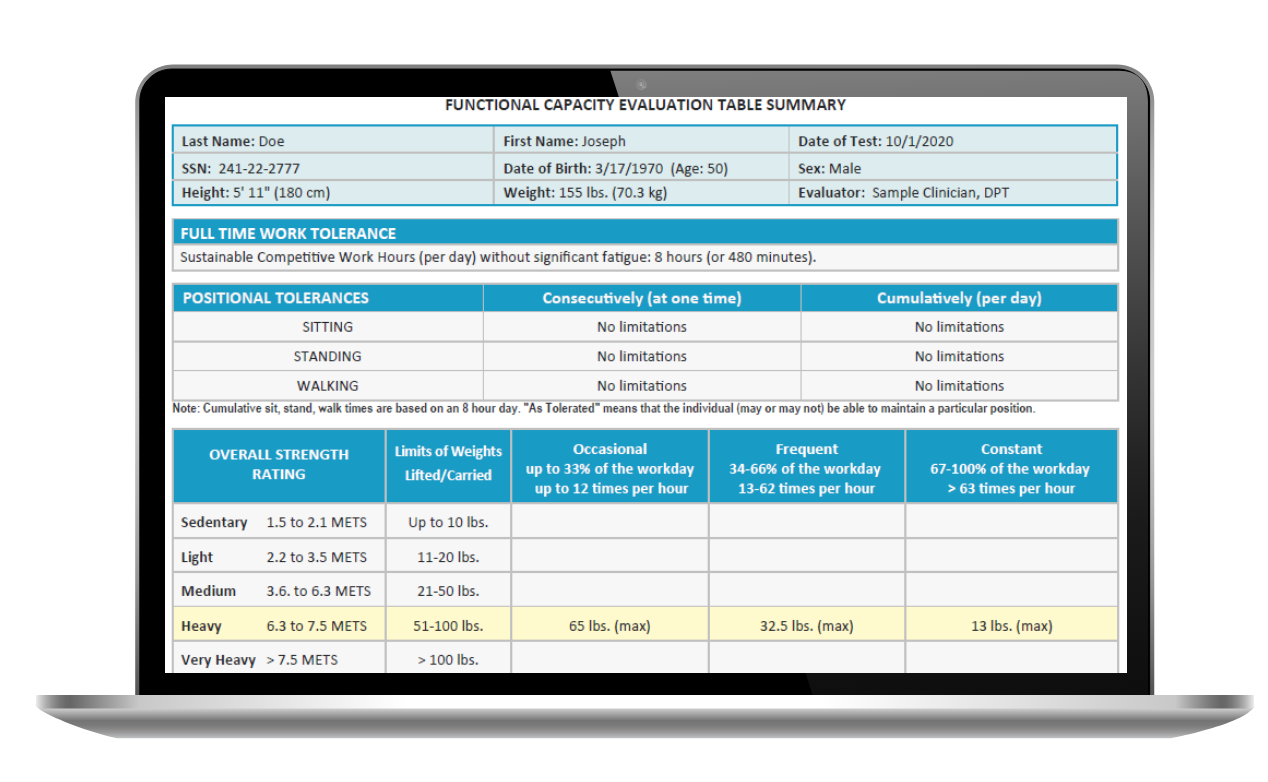Select the 'Evaluator: Sample Clinician, DPT' cell
Image resolution: width=1268 pixels, height=782 pixels.
coord(953,193)
